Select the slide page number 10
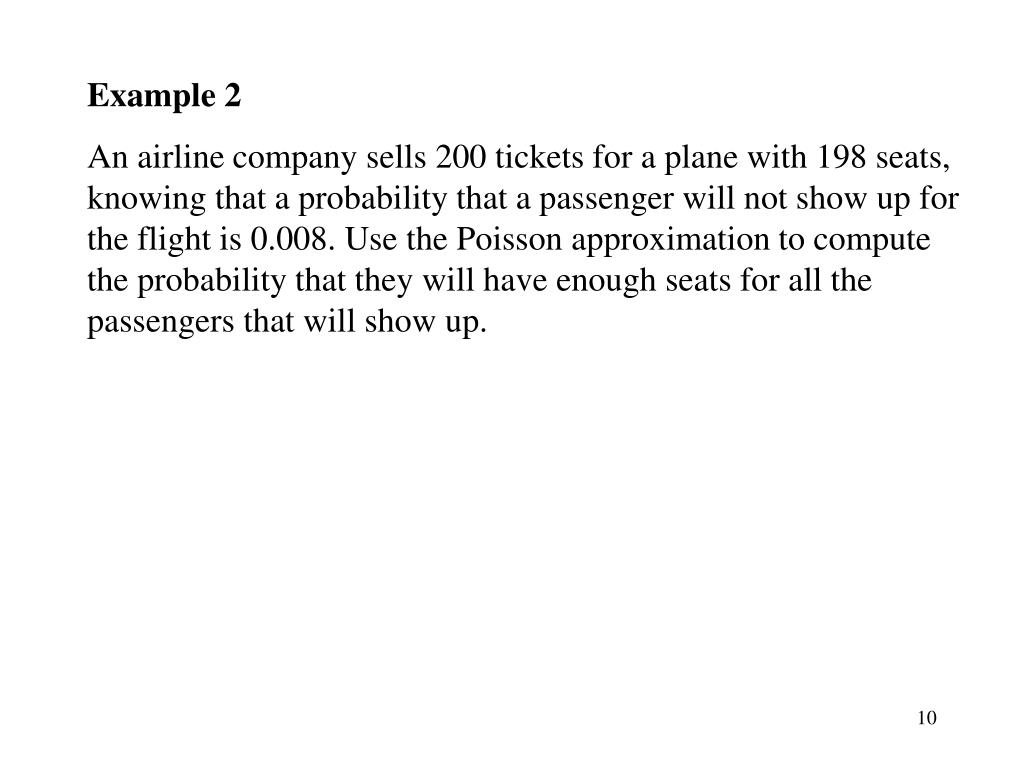 927,718
